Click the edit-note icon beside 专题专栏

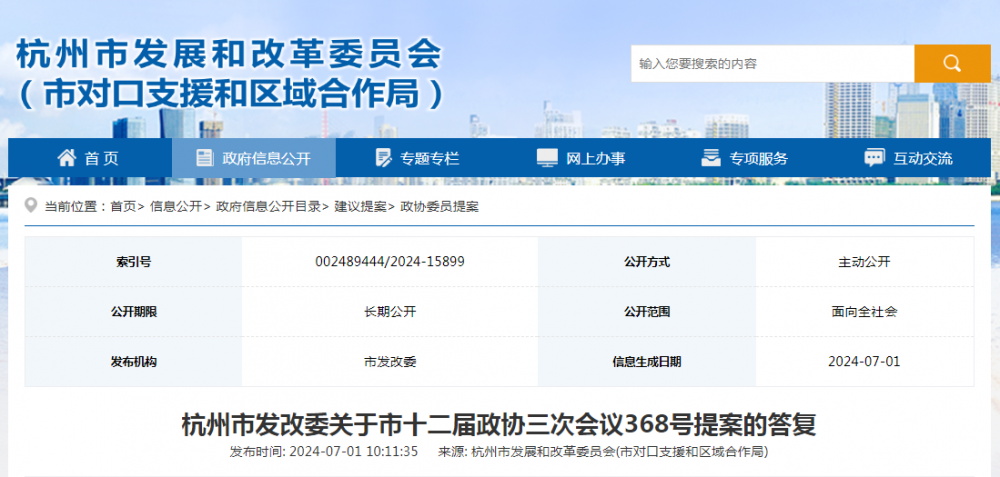(x=383, y=158)
